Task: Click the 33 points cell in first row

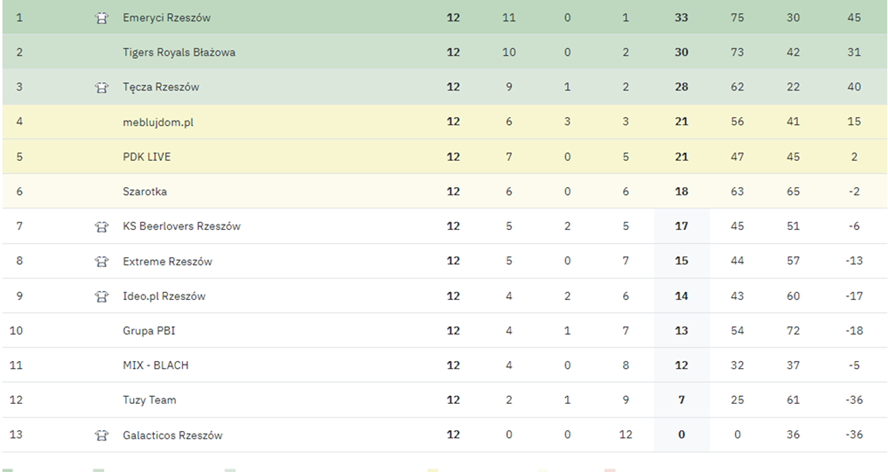Action: click(x=682, y=18)
